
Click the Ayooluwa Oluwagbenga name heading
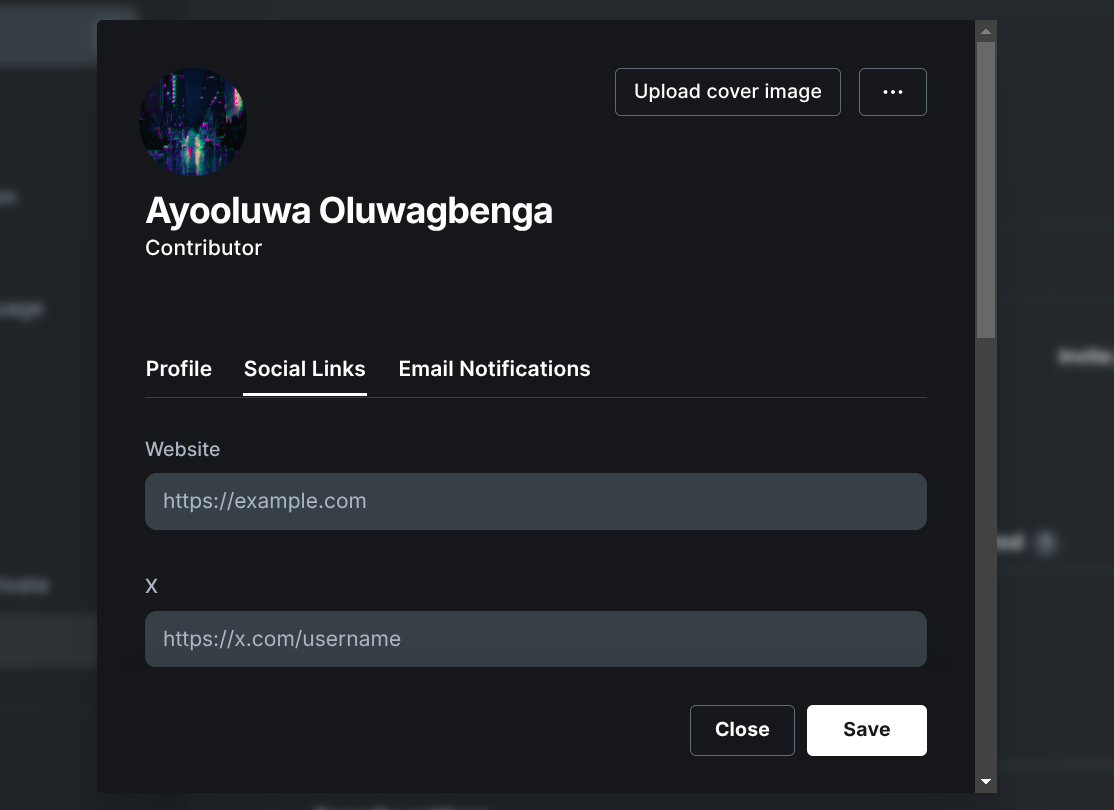coord(349,211)
